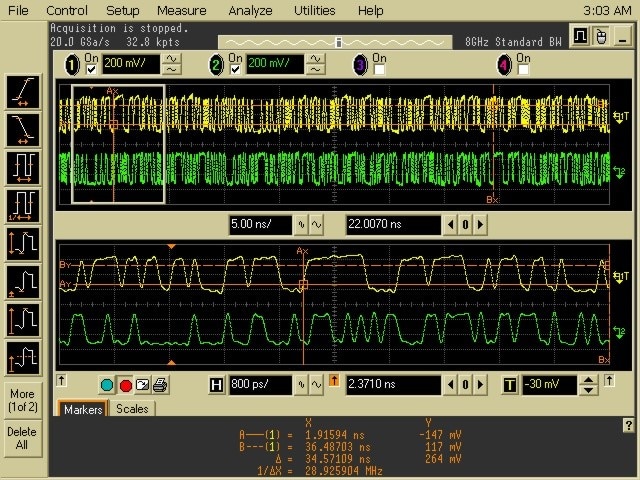The image size is (640, 480).
Task: Click the help question mark in markers panel
Action: coord(629,425)
